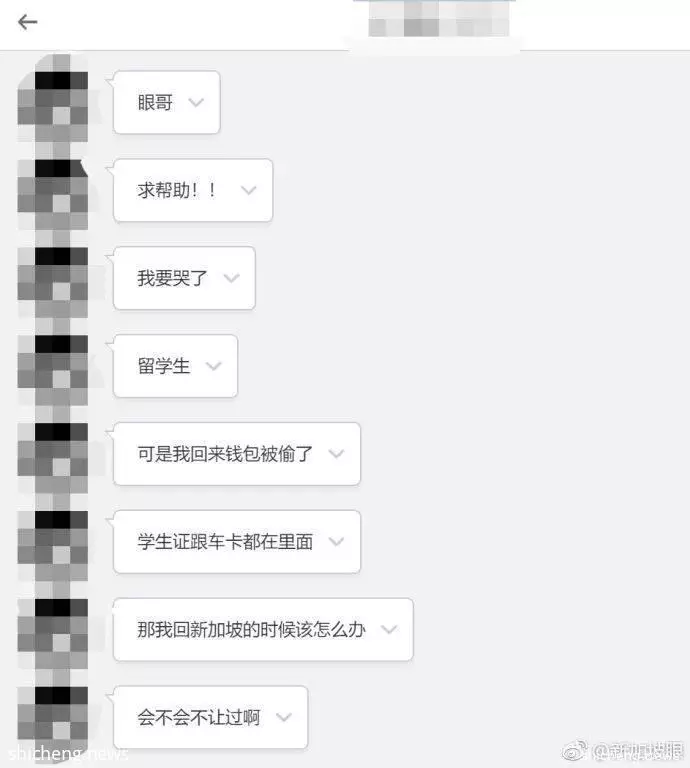Image resolution: width=690 pixels, height=768 pixels.
Task: Expand chevron on 我要哭了 message
Action: tap(232, 278)
